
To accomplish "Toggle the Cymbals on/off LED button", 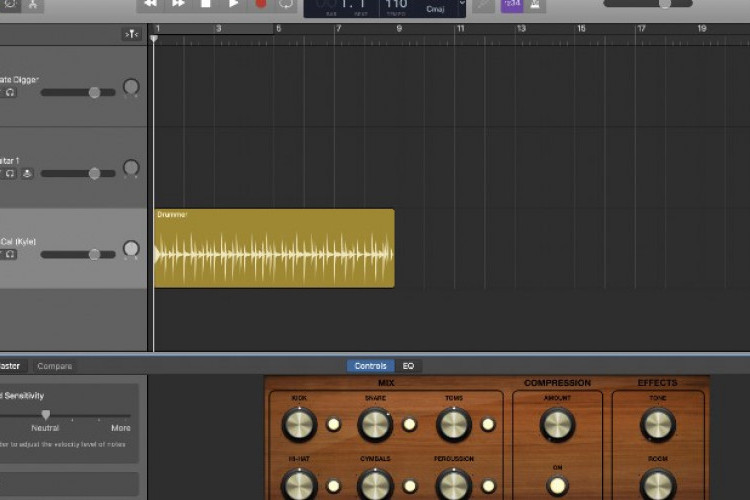I will point(409,486).
